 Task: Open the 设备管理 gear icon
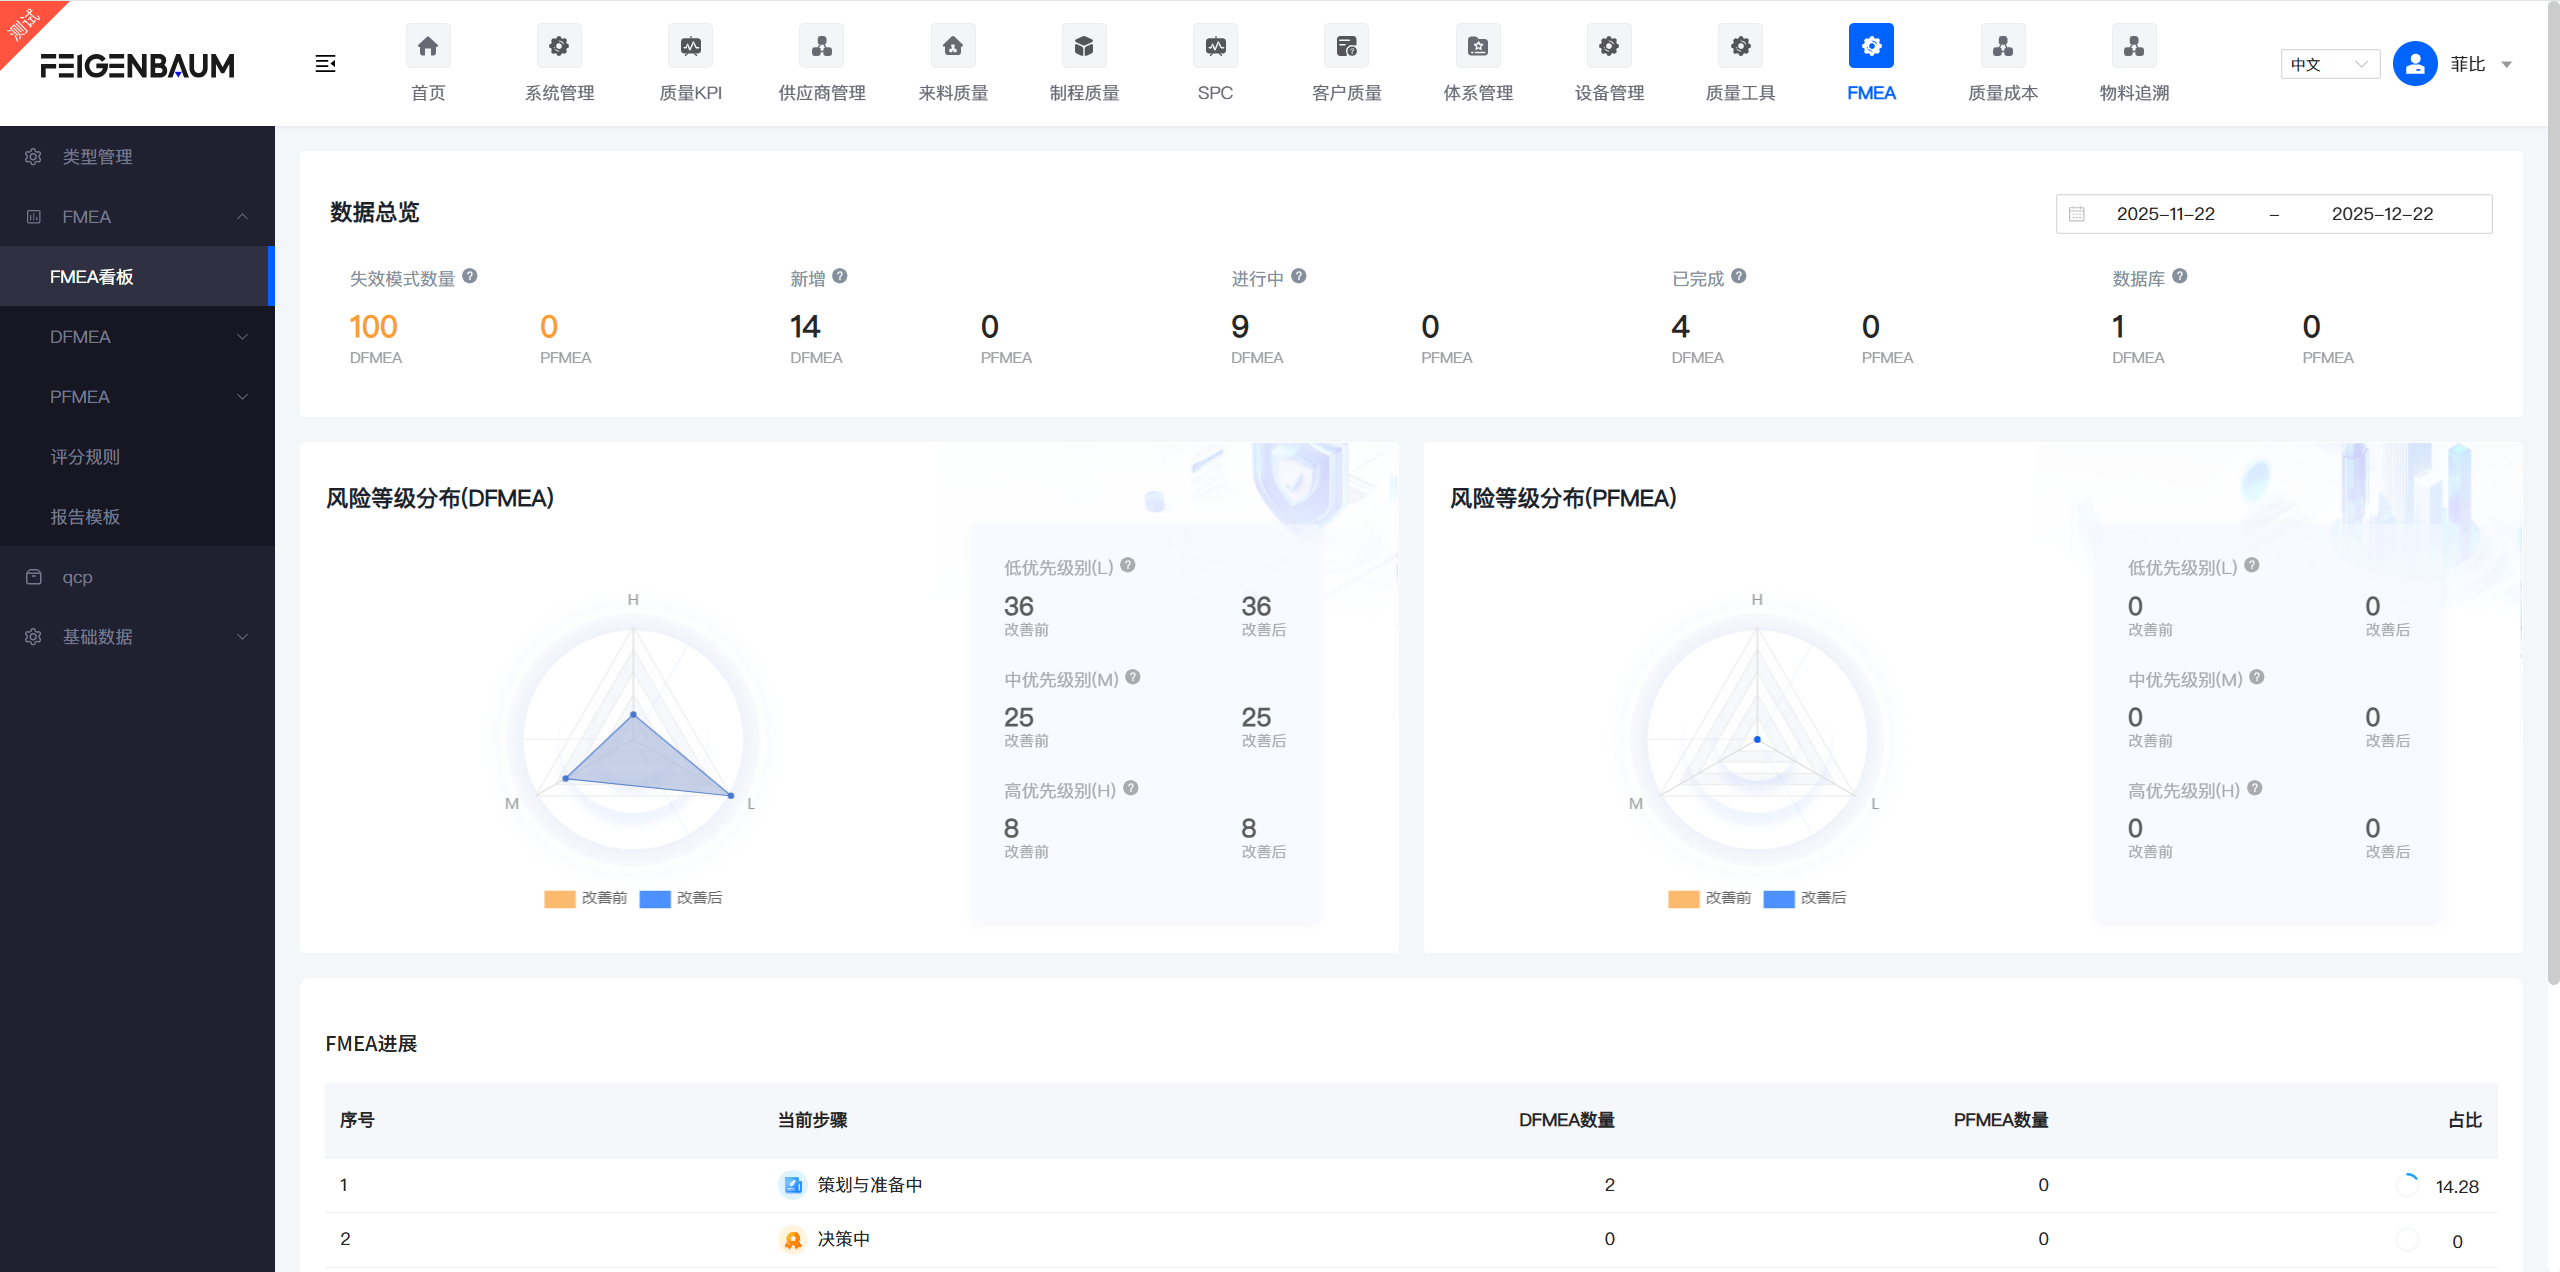pos(1608,46)
